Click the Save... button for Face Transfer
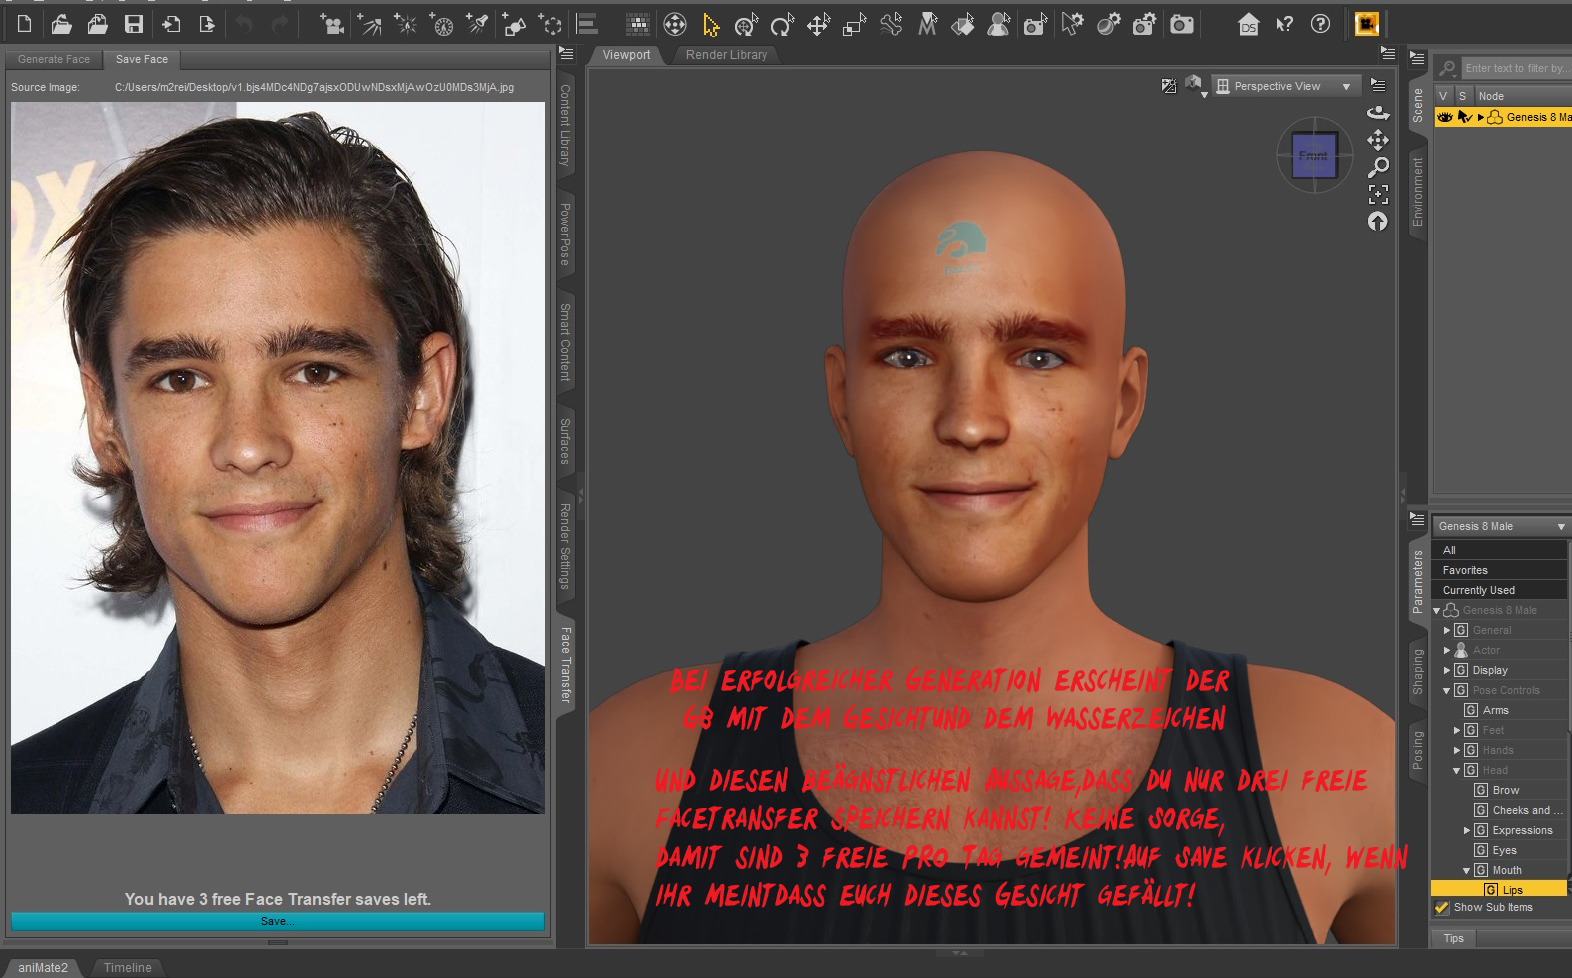Image resolution: width=1572 pixels, height=978 pixels. 278,921
